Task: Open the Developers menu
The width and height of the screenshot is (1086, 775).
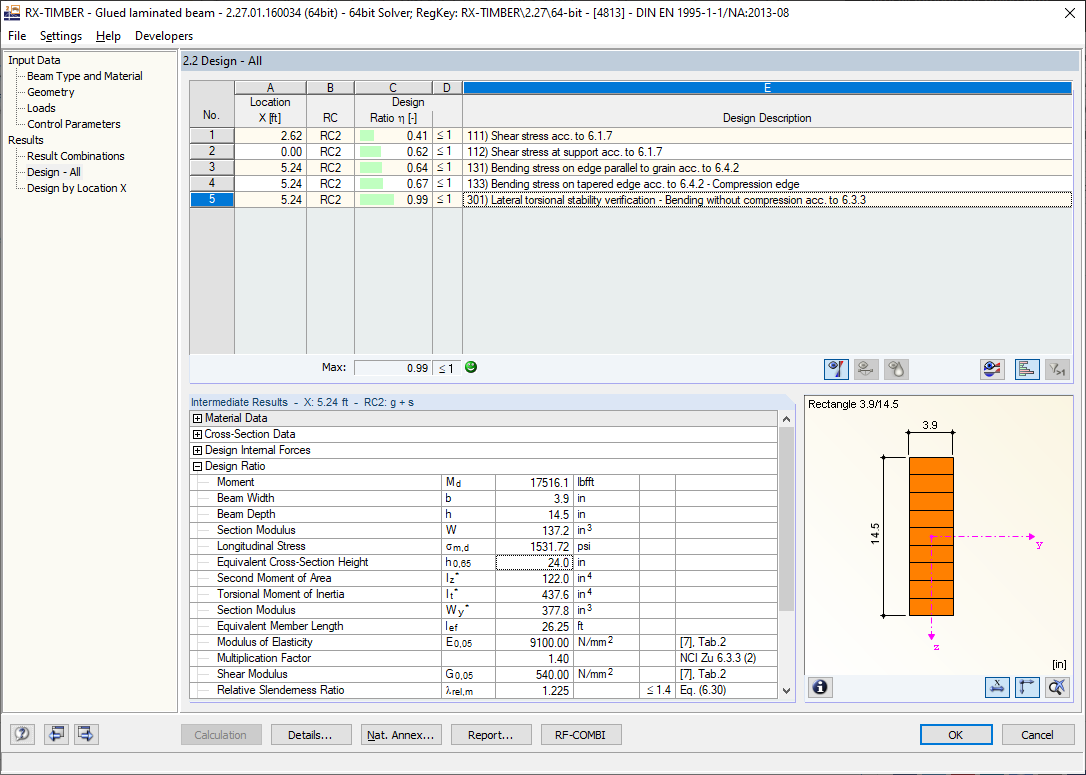Action: coord(163,36)
